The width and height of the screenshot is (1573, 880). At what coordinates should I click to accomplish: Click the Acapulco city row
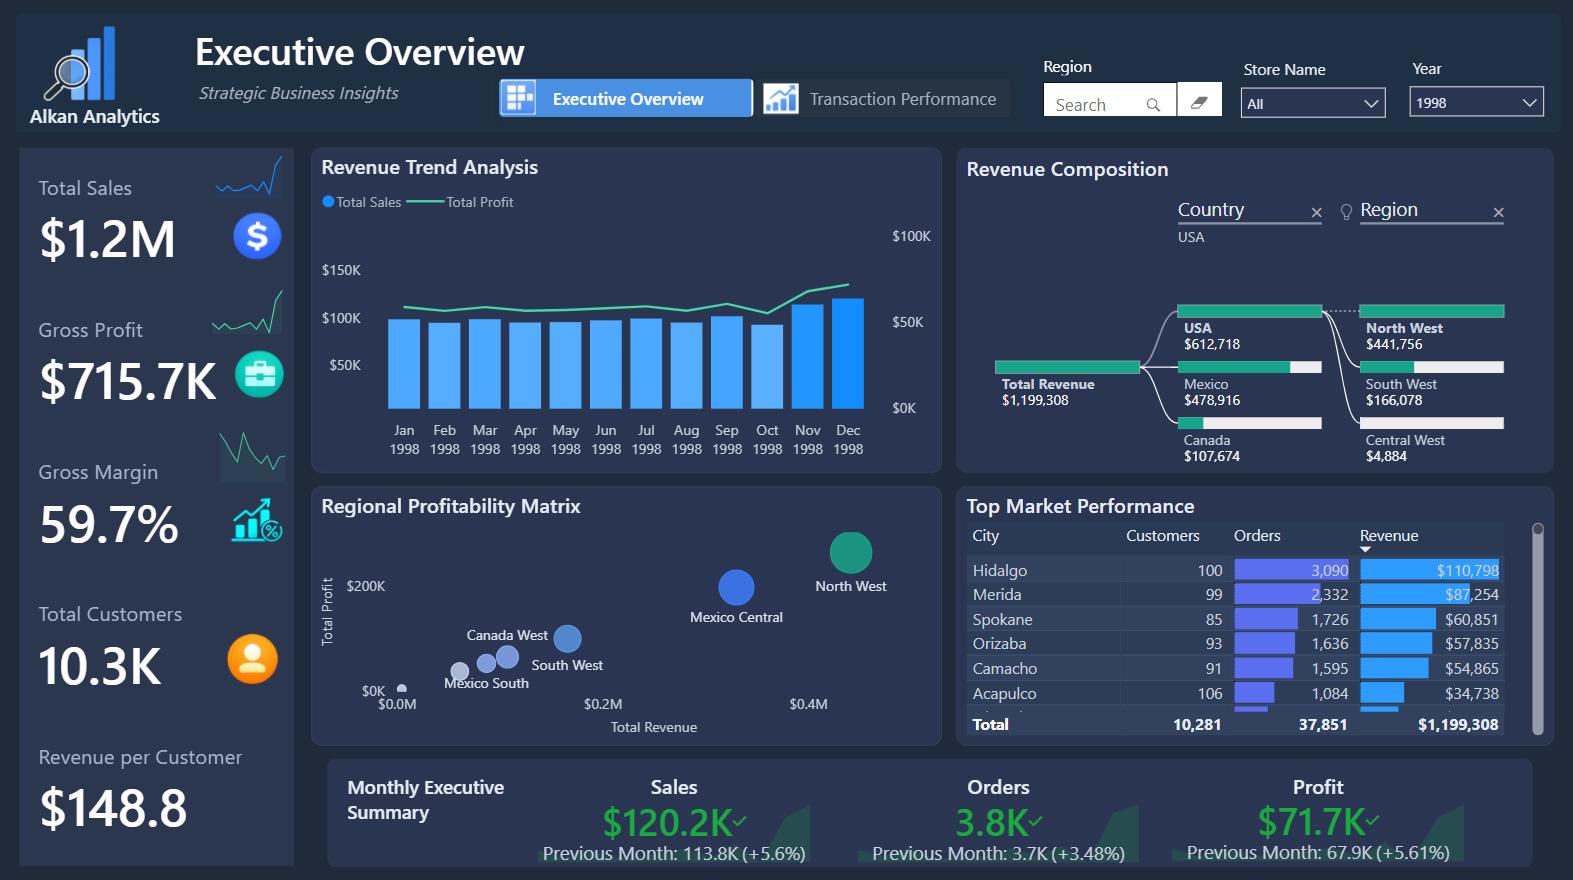[x=1235, y=693]
